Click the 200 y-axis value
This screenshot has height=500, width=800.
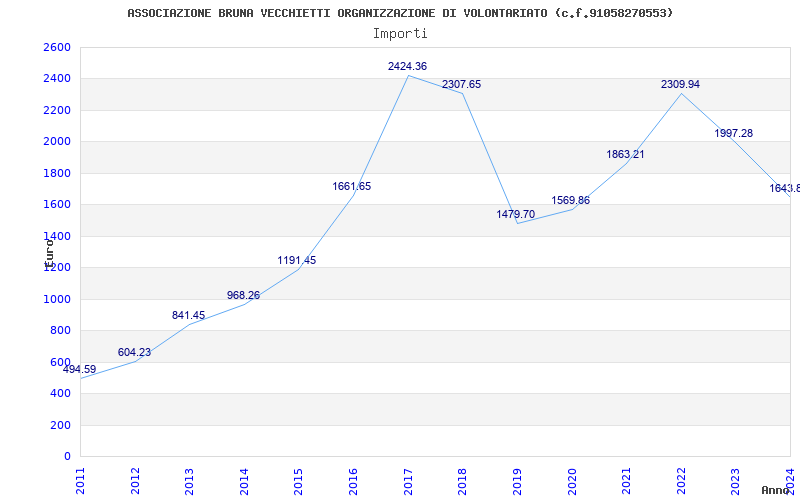tap(60, 426)
